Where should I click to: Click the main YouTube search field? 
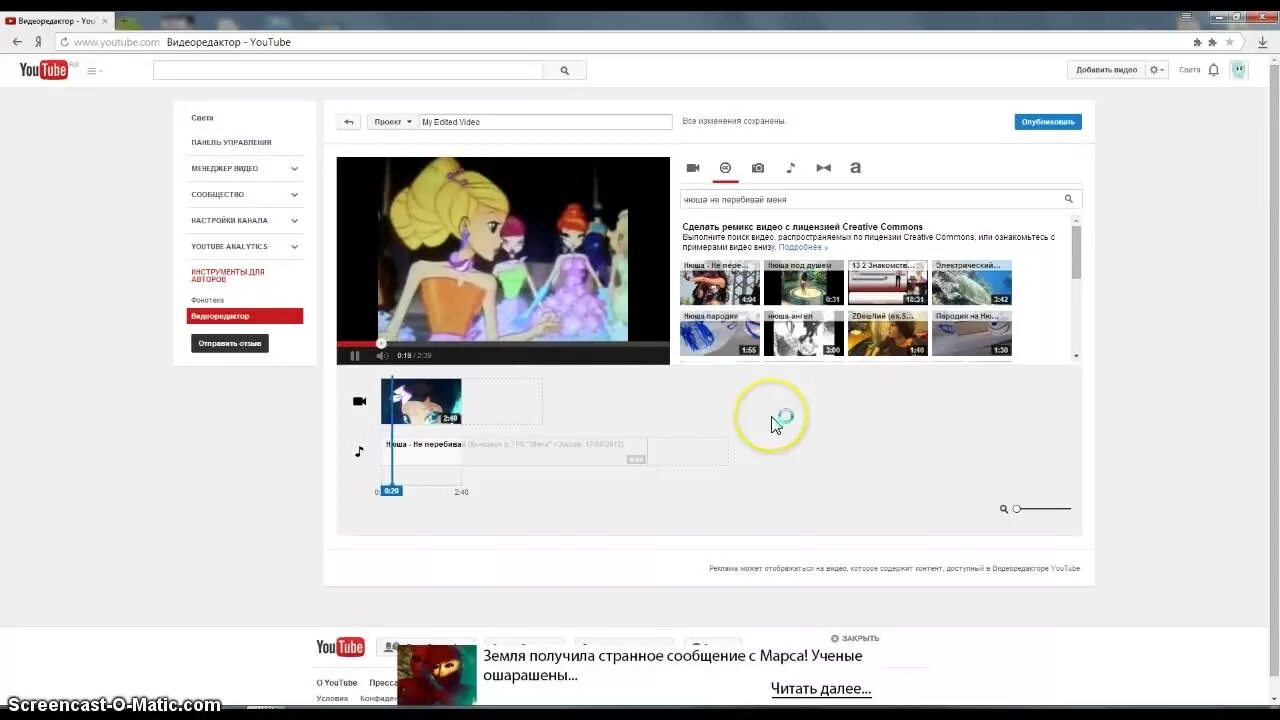pos(348,70)
